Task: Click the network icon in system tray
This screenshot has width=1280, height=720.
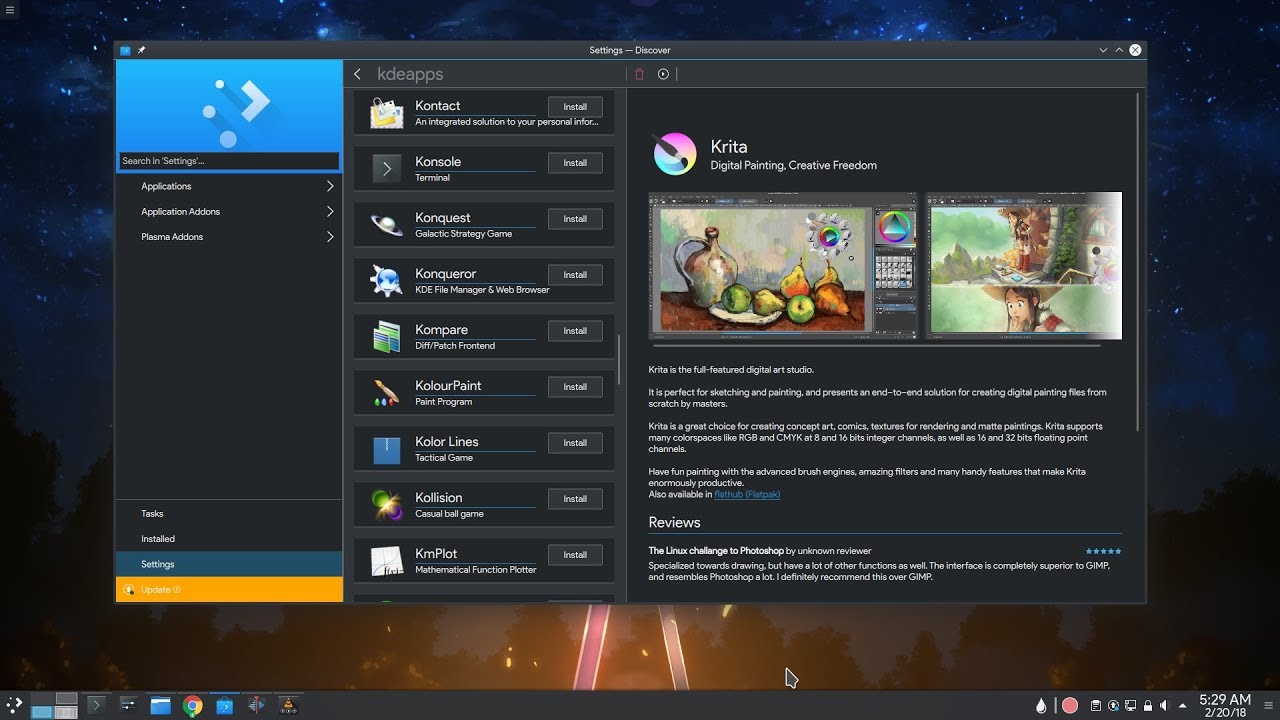Action: click(1130, 706)
